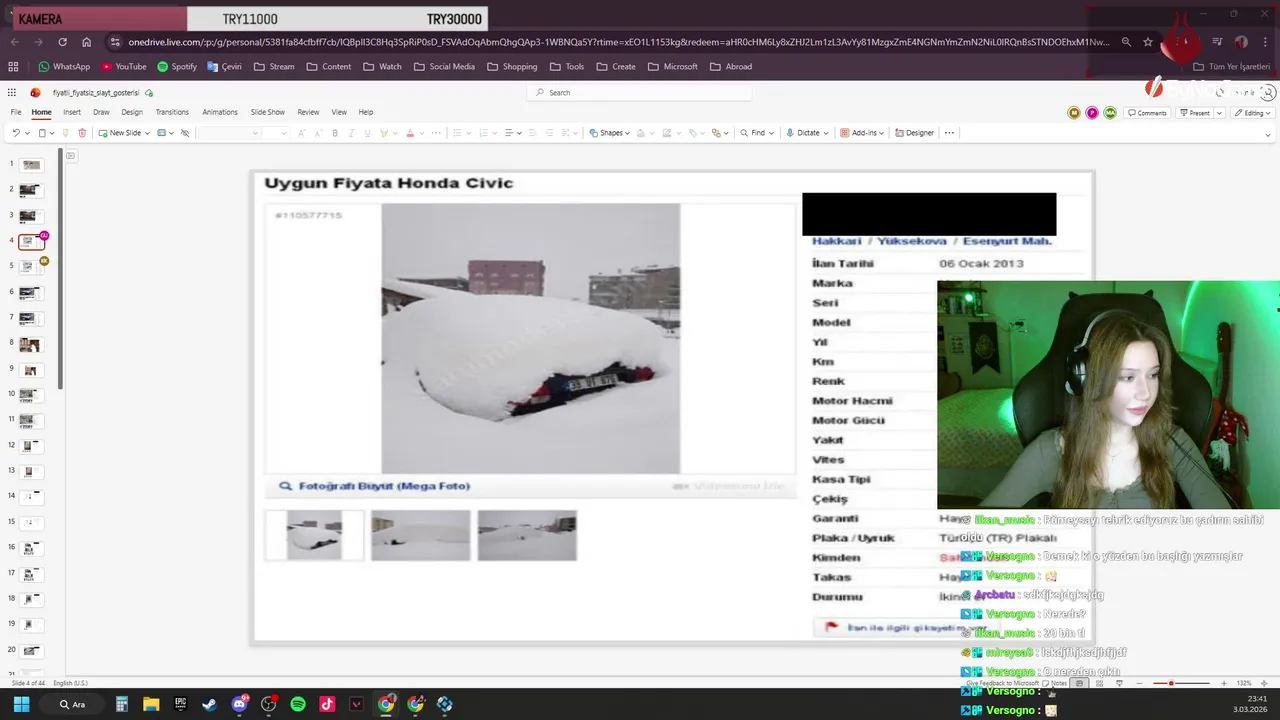Collapse the ribbon with chevron
This screenshot has height=720, width=1280.
pyautogui.click(x=1268, y=134)
